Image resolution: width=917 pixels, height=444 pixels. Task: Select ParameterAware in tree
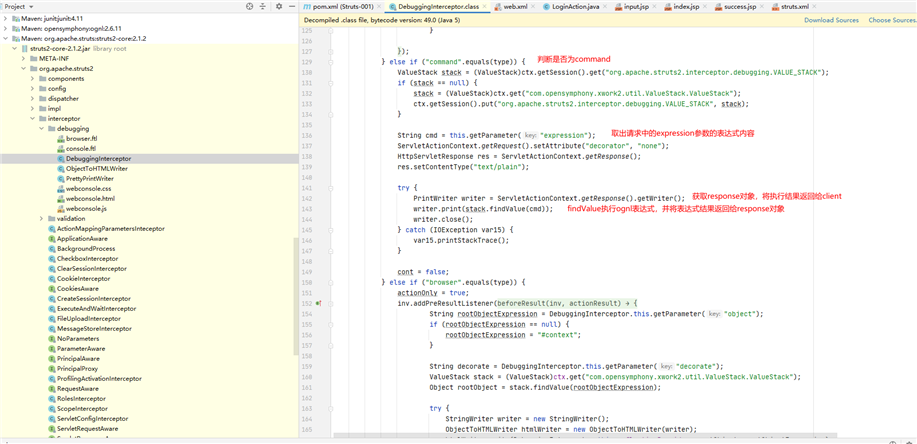click(81, 349)
